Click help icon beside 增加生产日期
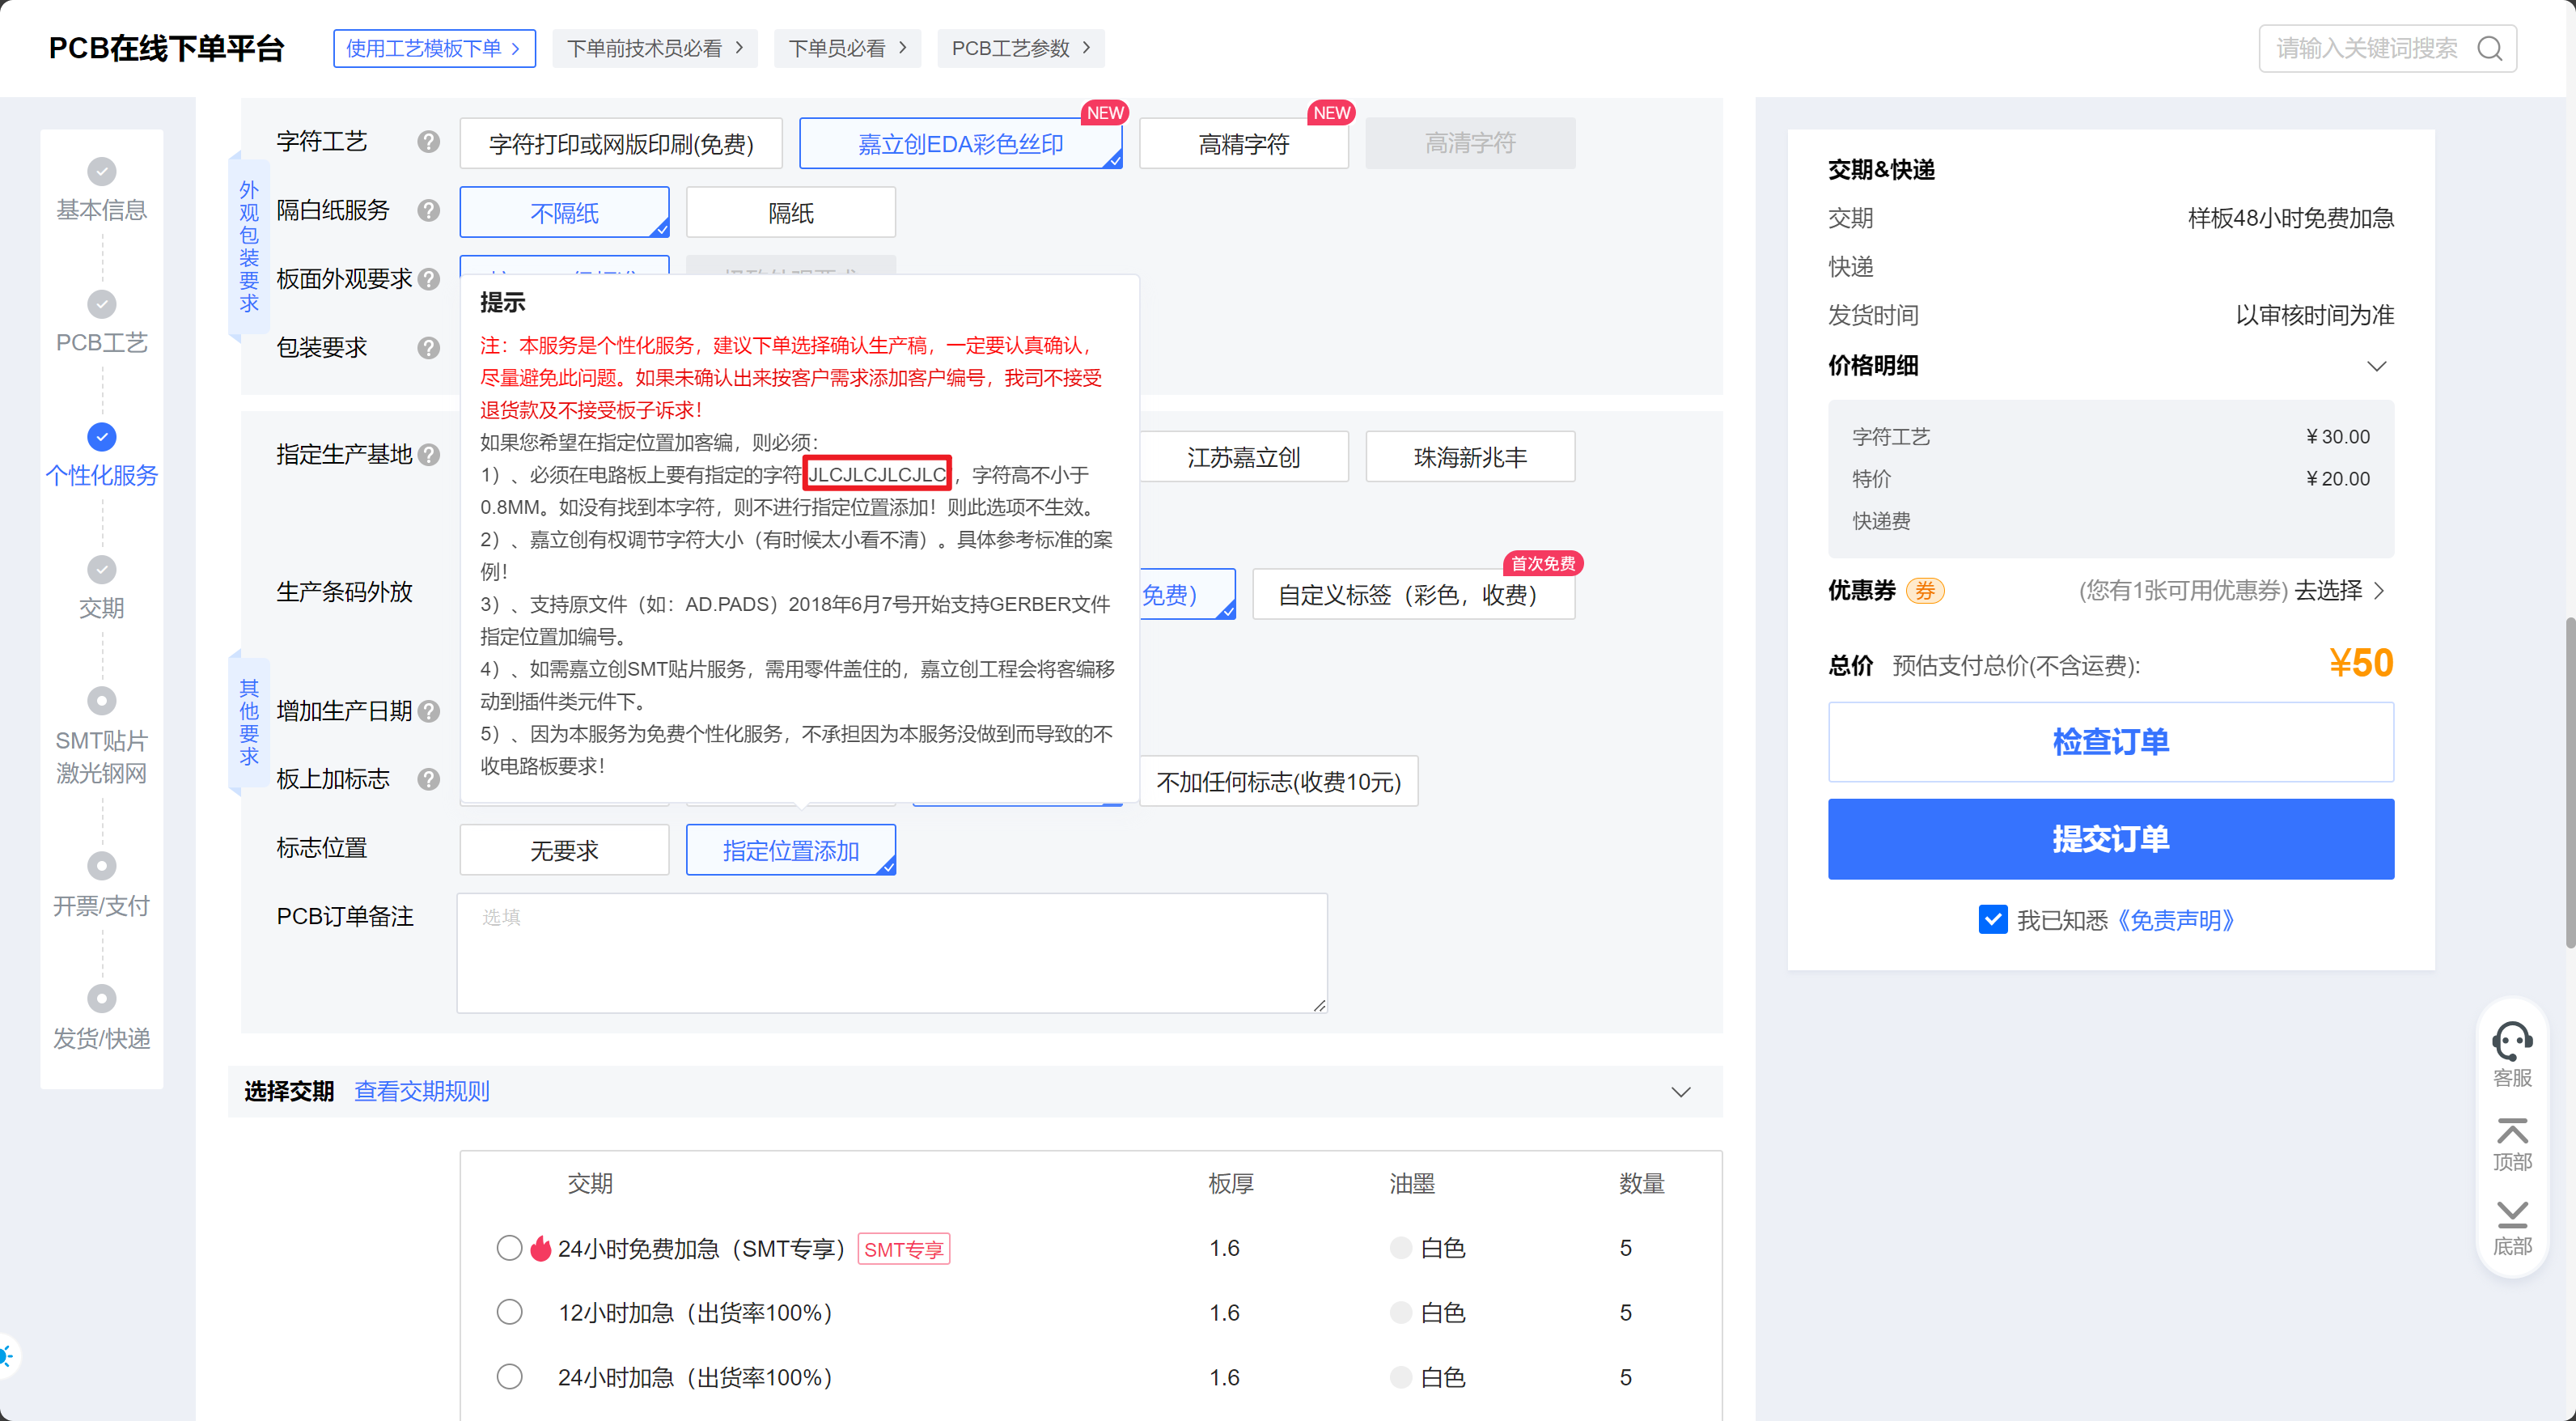2576x1421 pixels. coord(428,711)
